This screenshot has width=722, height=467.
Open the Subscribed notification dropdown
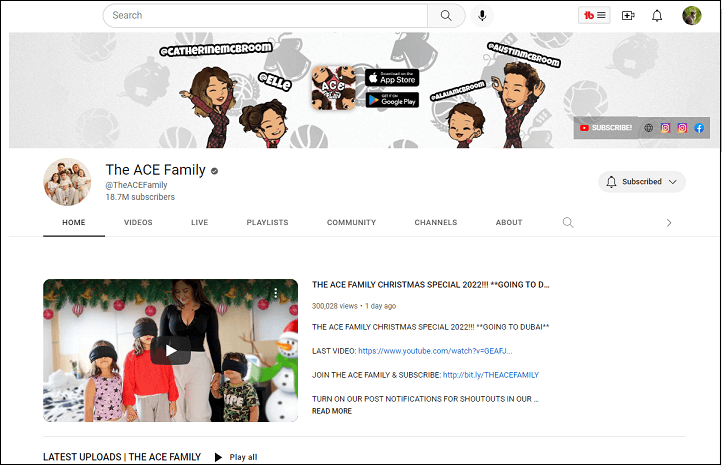[642, 181]
